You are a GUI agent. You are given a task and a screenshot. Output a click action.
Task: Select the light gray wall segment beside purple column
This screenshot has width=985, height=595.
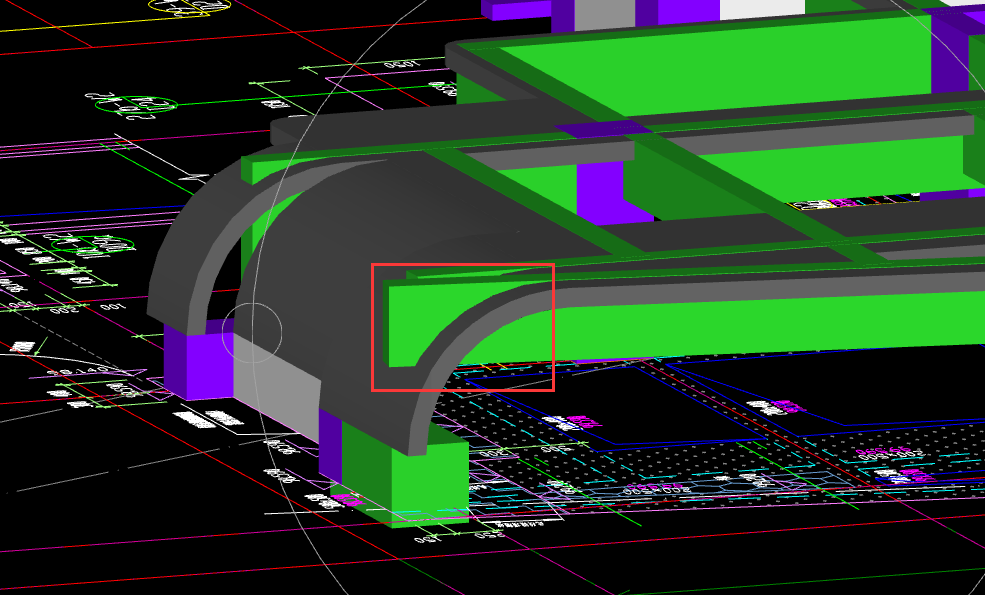(x=276, y=388)
